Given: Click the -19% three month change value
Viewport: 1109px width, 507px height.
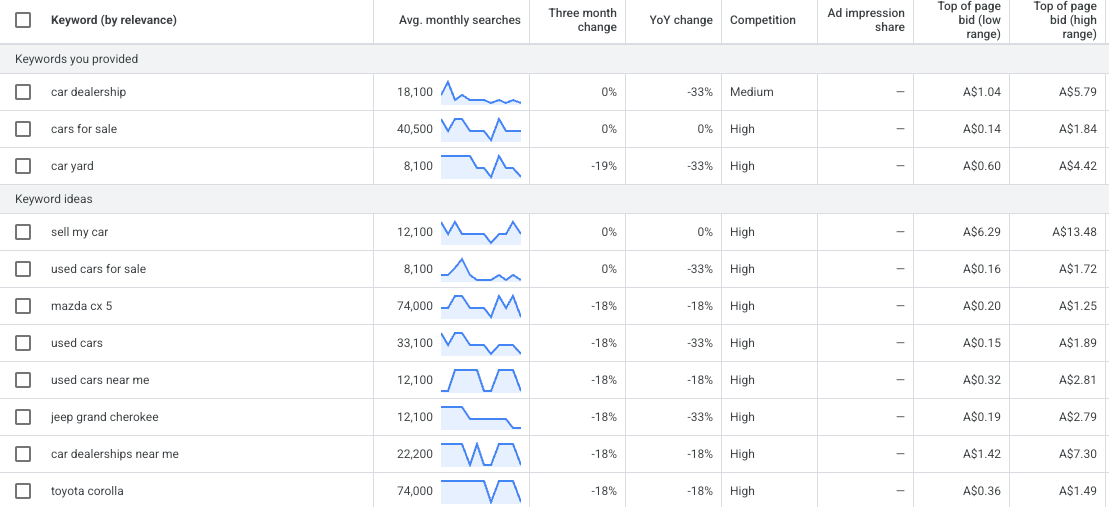Looking at the screenshot, I should coord(604,166).
